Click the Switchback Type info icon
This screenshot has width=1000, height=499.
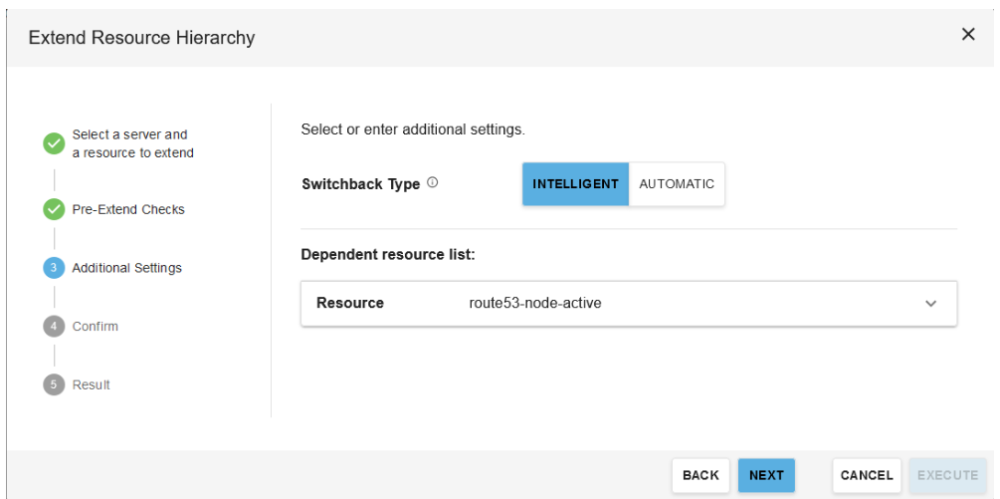[x=433, y=184]
